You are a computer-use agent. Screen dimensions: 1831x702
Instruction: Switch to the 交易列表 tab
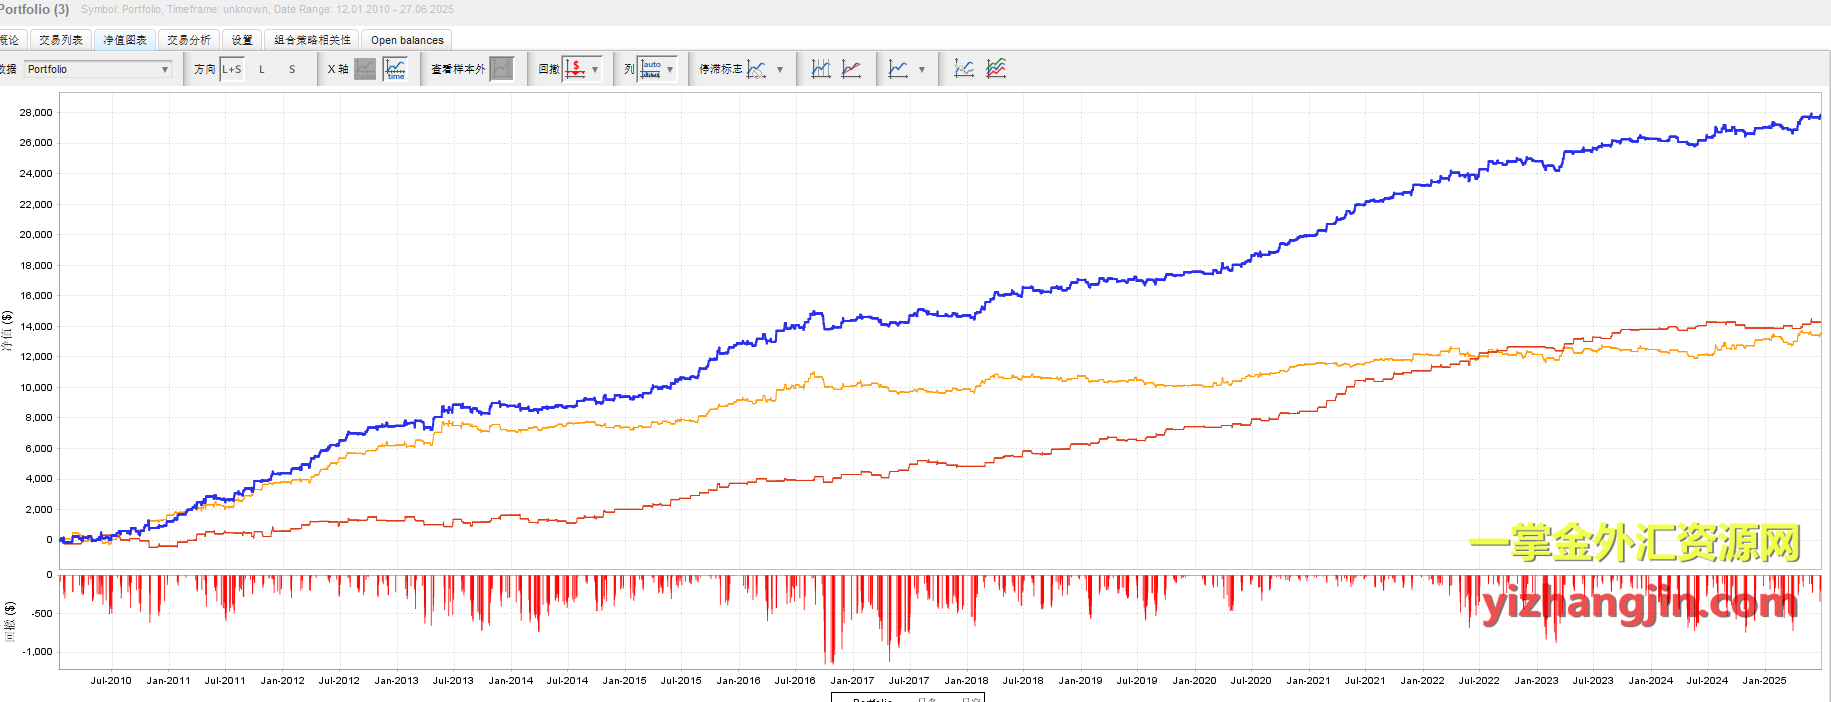tap(61, 40)
